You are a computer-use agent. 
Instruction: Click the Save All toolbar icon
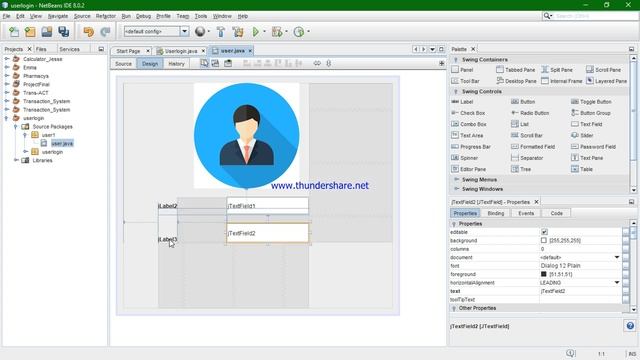tap(64, 32)
